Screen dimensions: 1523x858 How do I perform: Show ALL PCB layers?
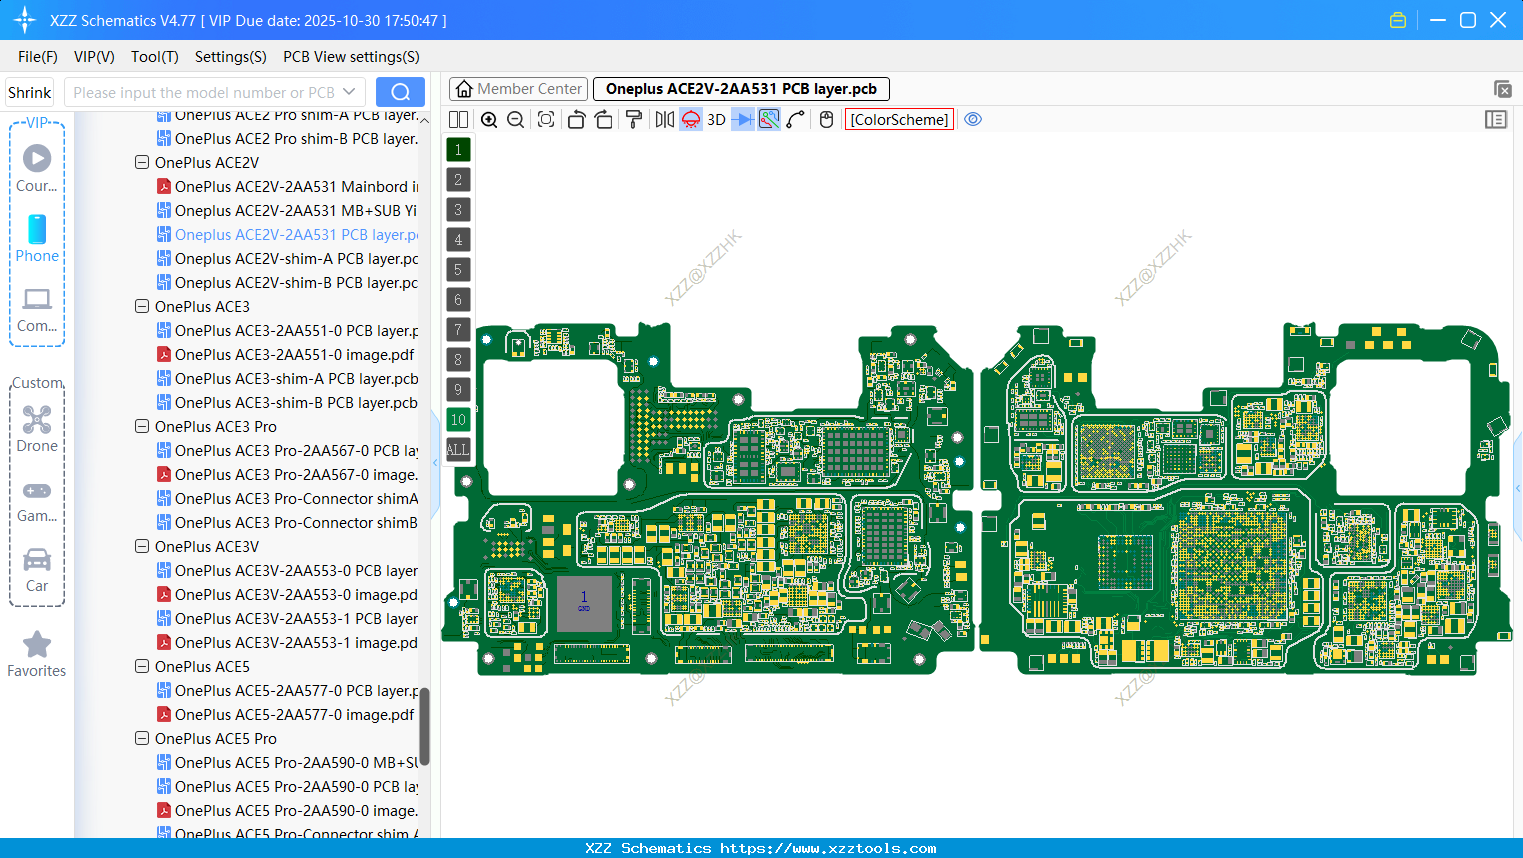[458, 449]
